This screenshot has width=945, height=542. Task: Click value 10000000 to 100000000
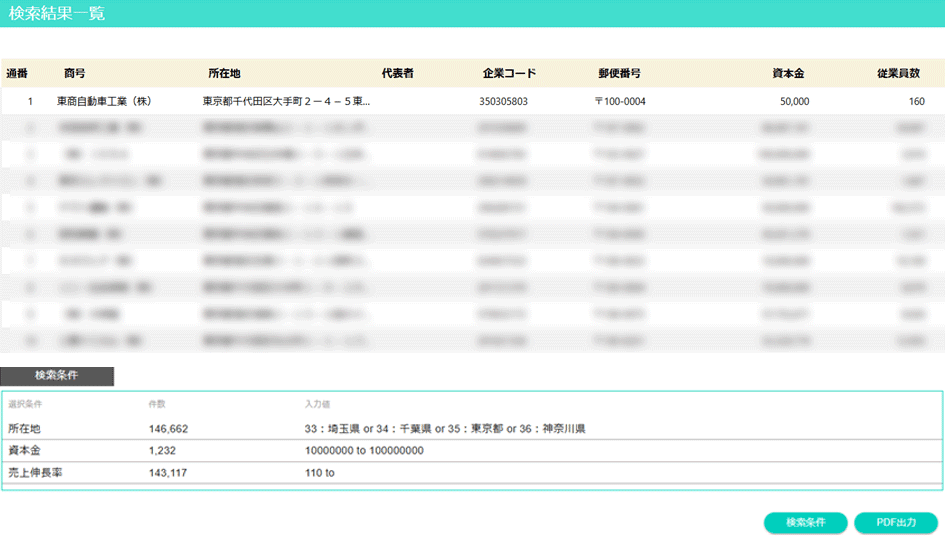(x=364, y=450)
